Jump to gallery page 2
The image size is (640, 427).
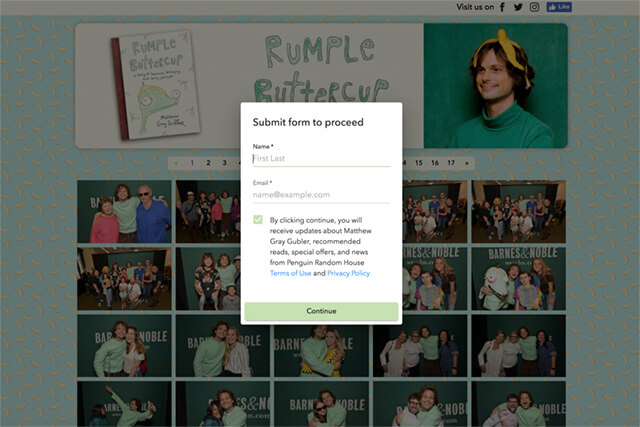[x=208, y=162]
